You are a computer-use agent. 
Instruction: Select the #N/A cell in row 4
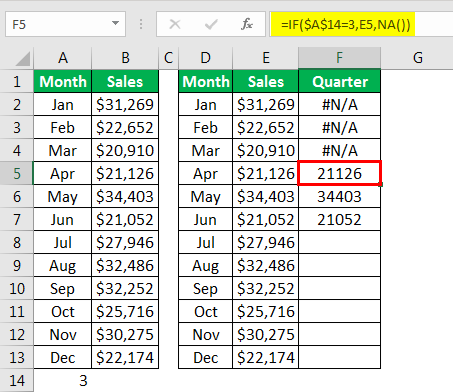[x=340, y=150]
